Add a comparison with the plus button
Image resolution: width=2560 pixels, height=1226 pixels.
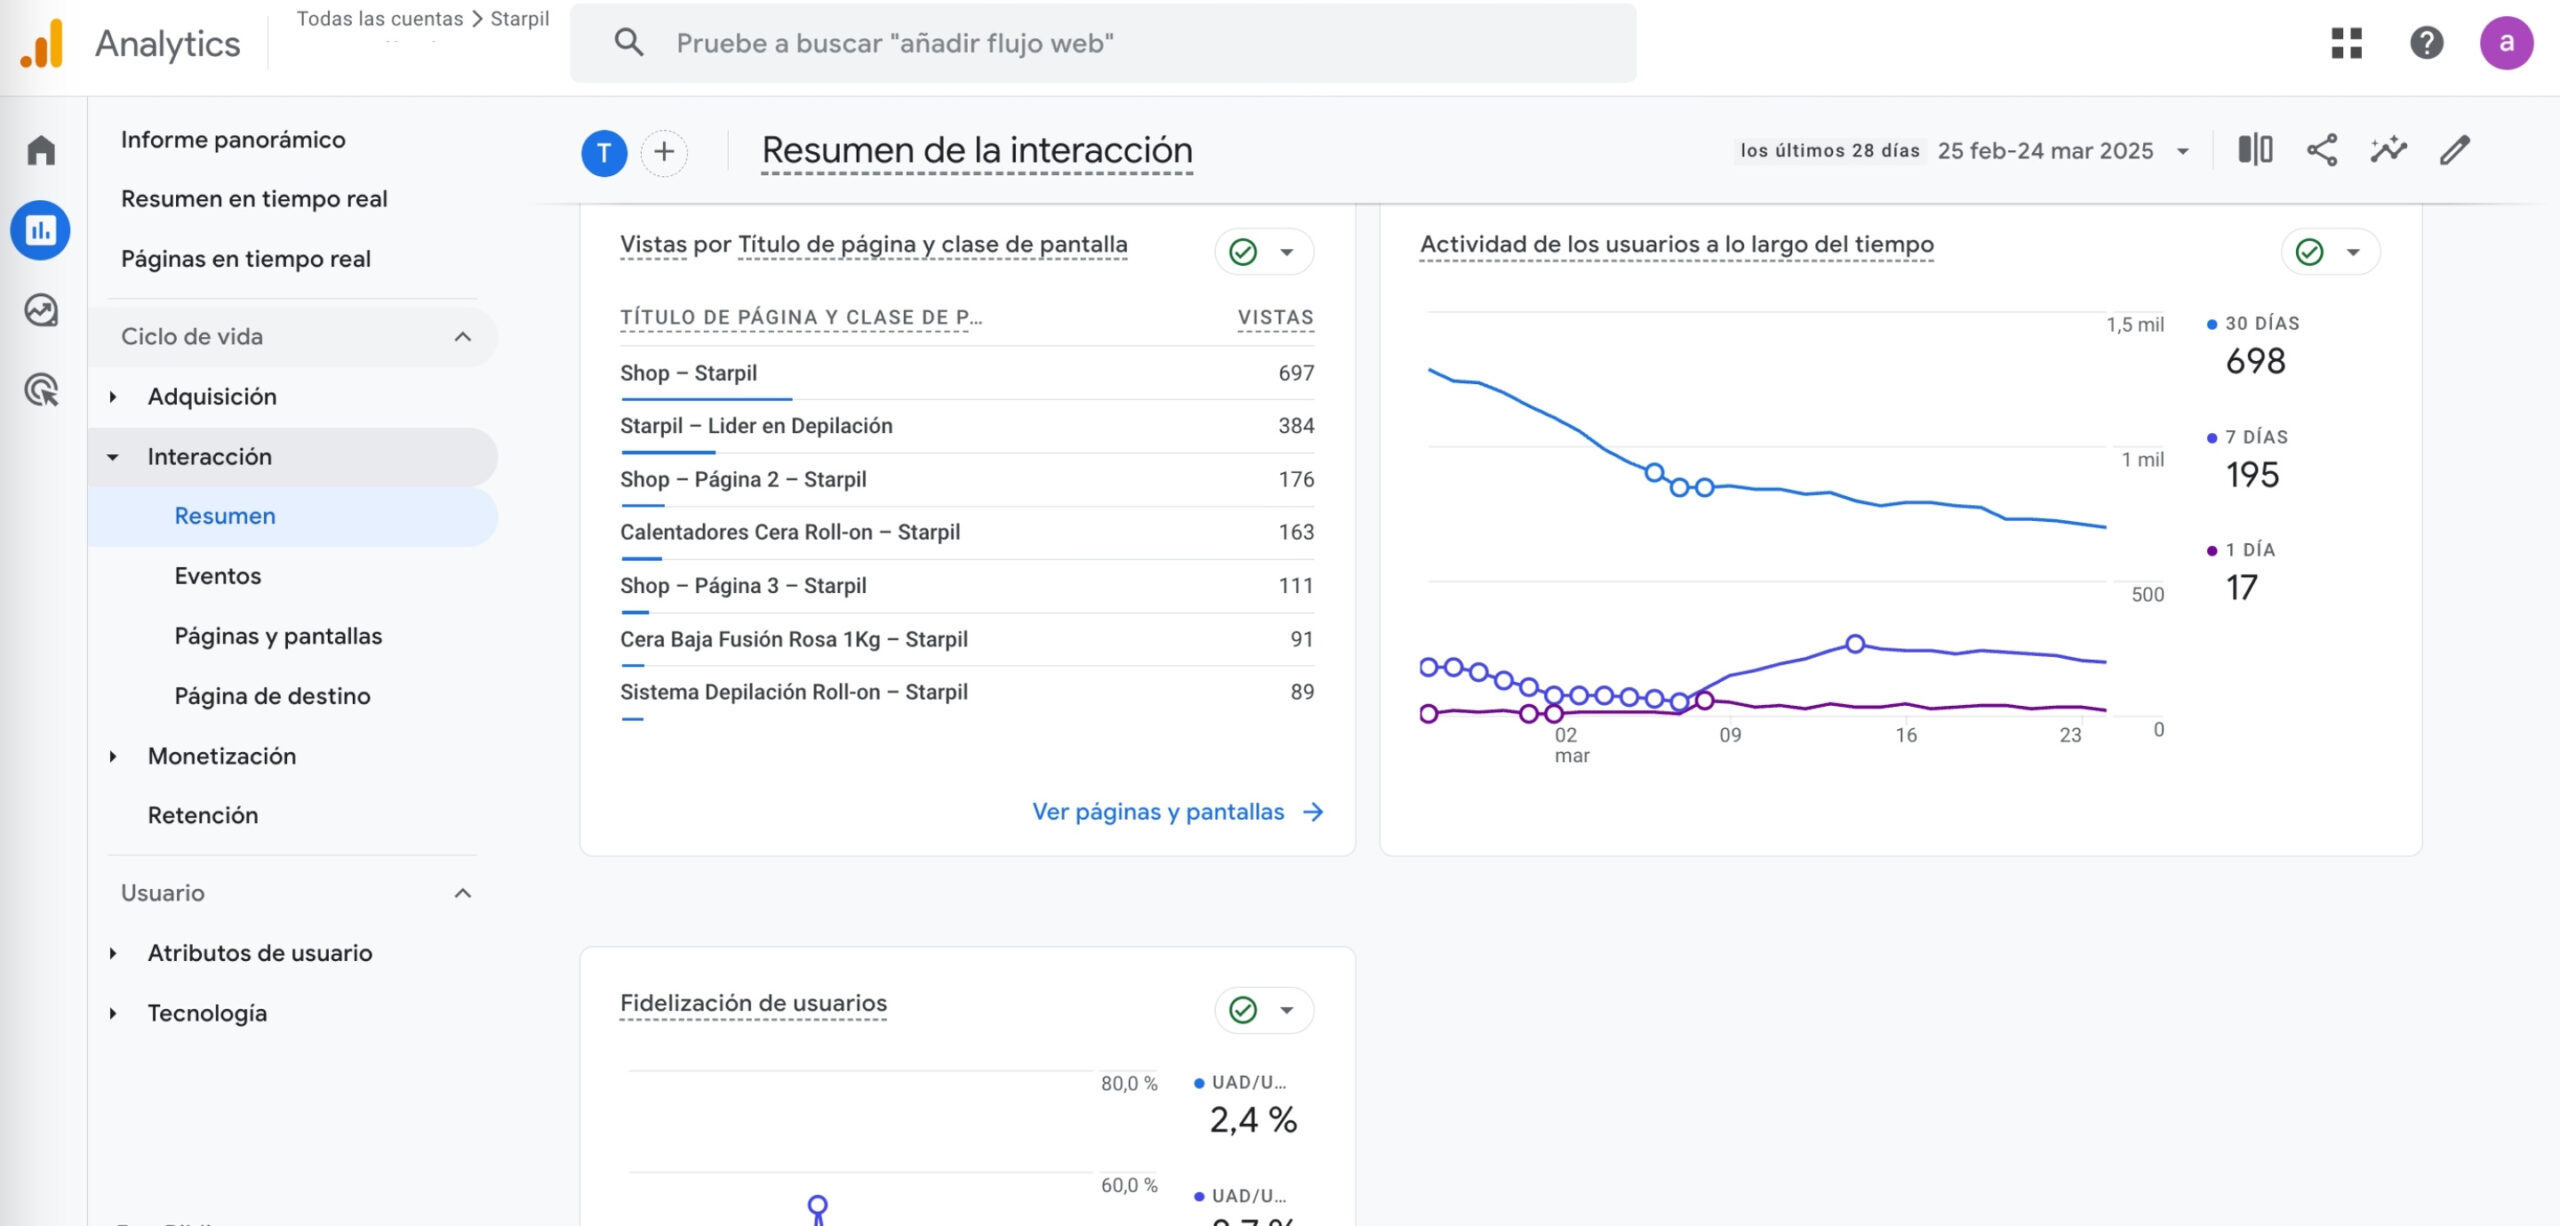click(x=664, y=153)
